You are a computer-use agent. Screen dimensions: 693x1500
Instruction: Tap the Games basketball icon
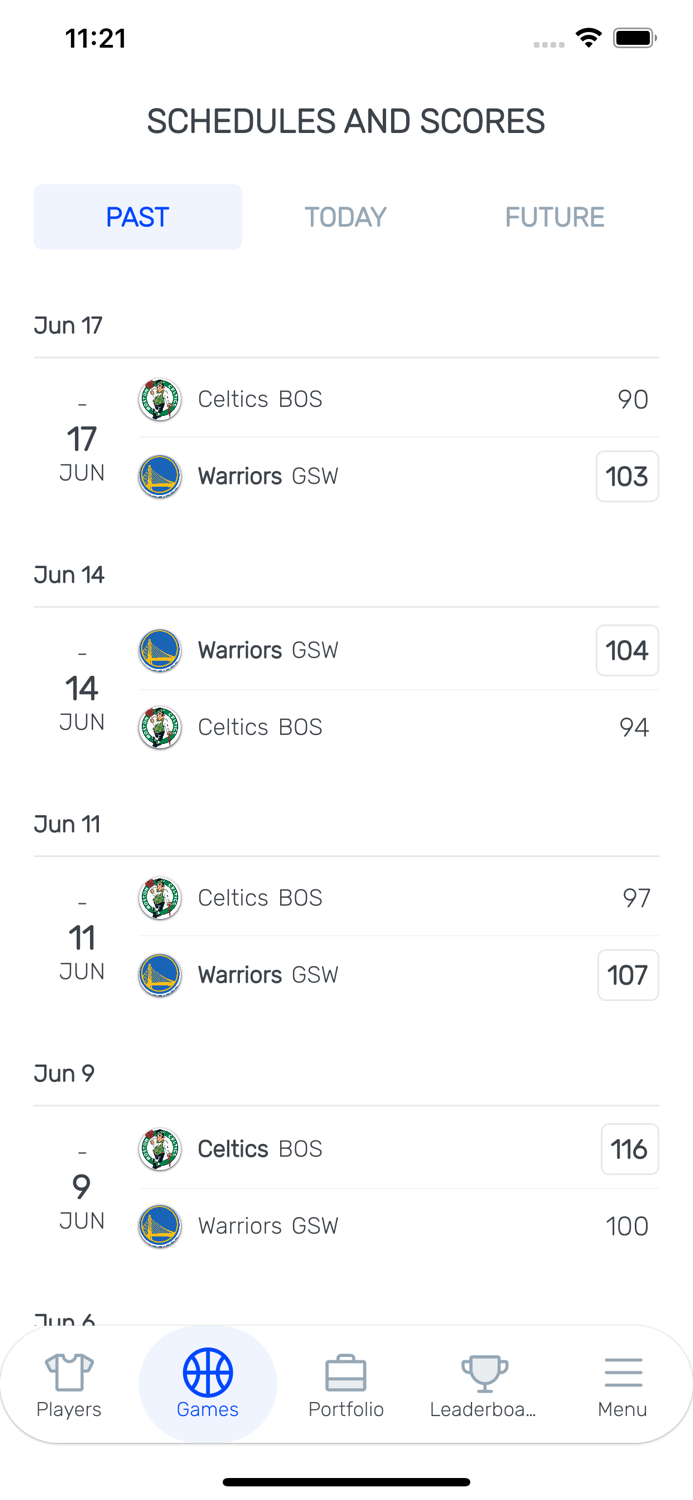(x=208, y=1372)
